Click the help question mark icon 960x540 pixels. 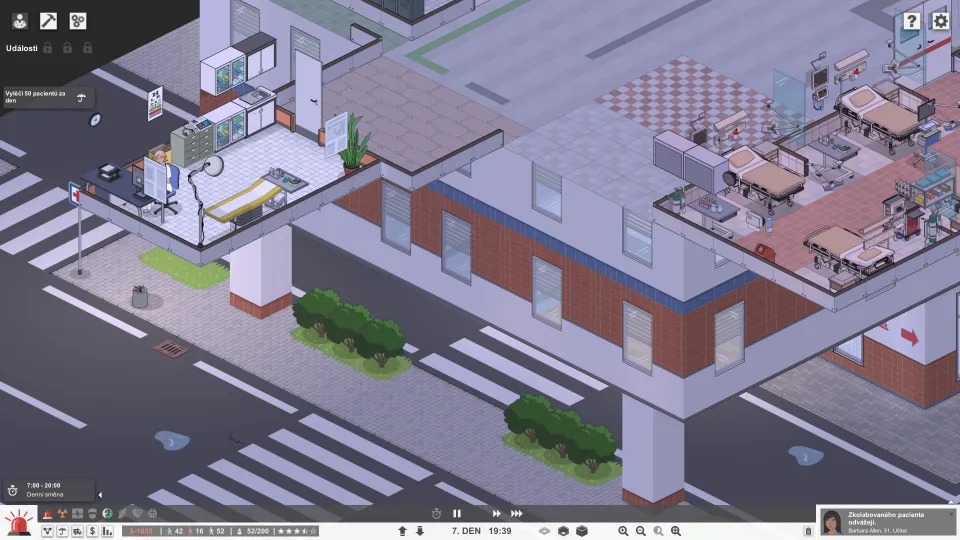pyautogui.click(x=911, y=20)
